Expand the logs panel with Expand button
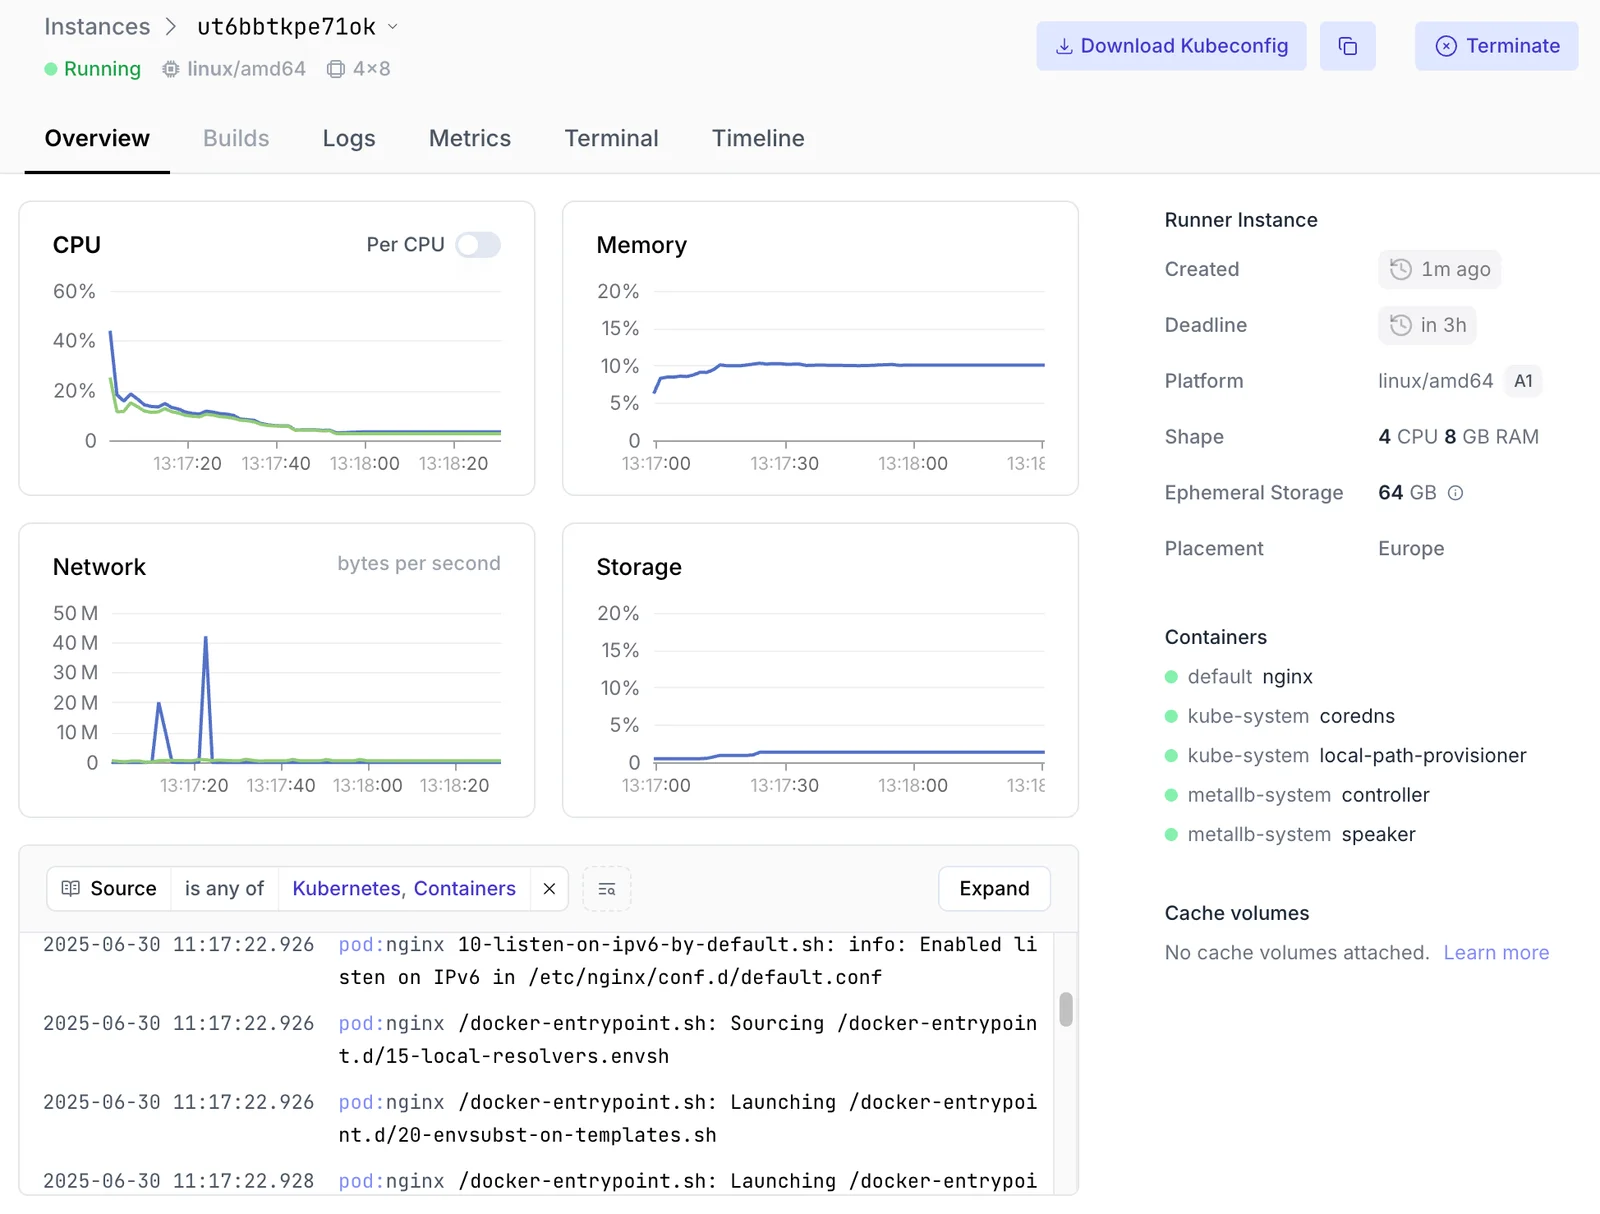Image resolution: width=1600 pixels, height=1214 pixels. pyautogui.click(x=994, y=889)
